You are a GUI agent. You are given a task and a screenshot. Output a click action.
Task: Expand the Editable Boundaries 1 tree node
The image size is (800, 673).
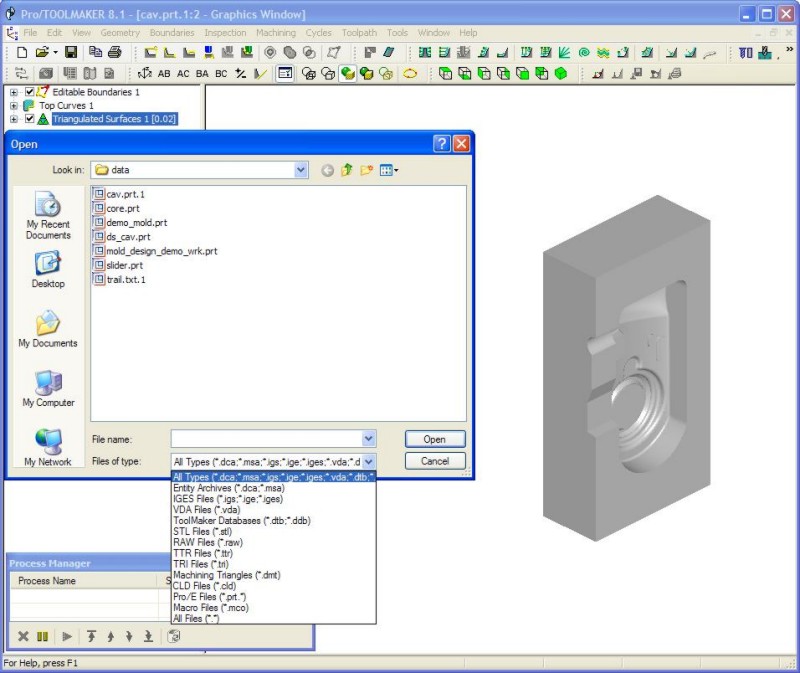point(14,92)
